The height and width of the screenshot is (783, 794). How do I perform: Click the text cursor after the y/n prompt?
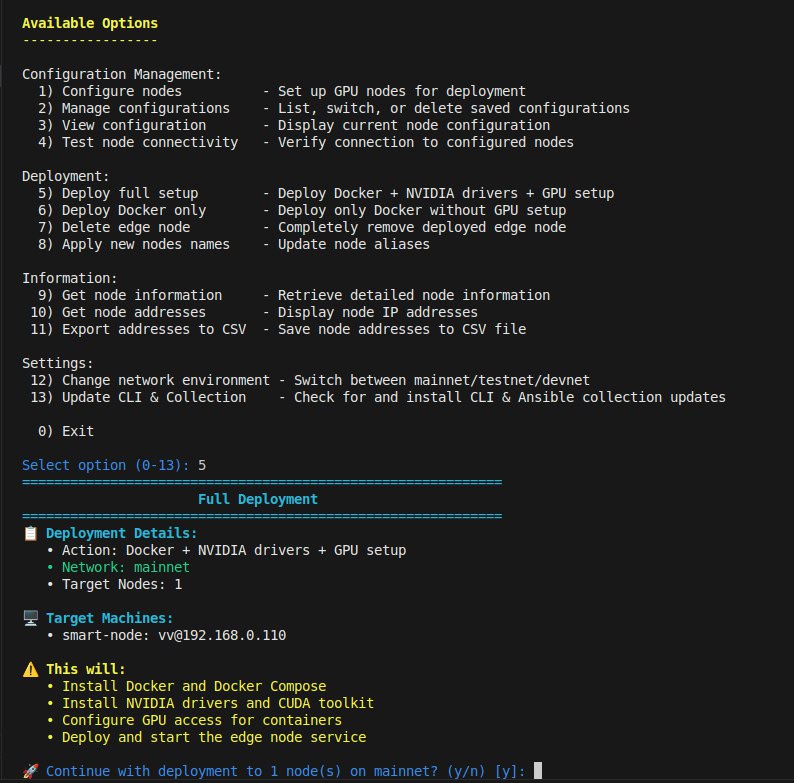tap(538, 770)
